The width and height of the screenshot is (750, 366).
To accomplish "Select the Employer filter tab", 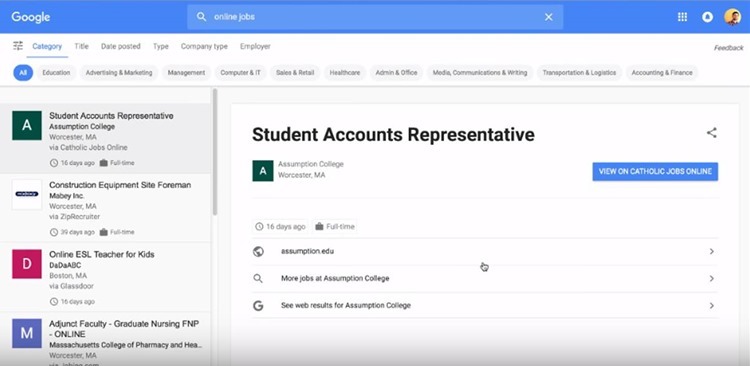I will [255, 46].
